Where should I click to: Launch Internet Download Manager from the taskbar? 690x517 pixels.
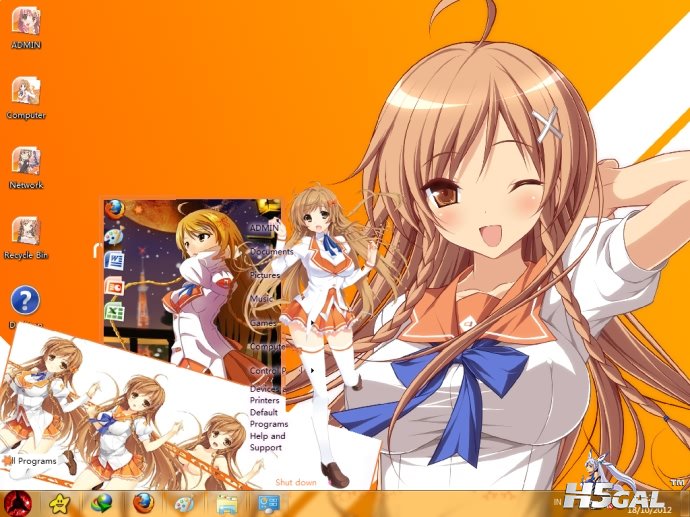[x=102, y=503]
